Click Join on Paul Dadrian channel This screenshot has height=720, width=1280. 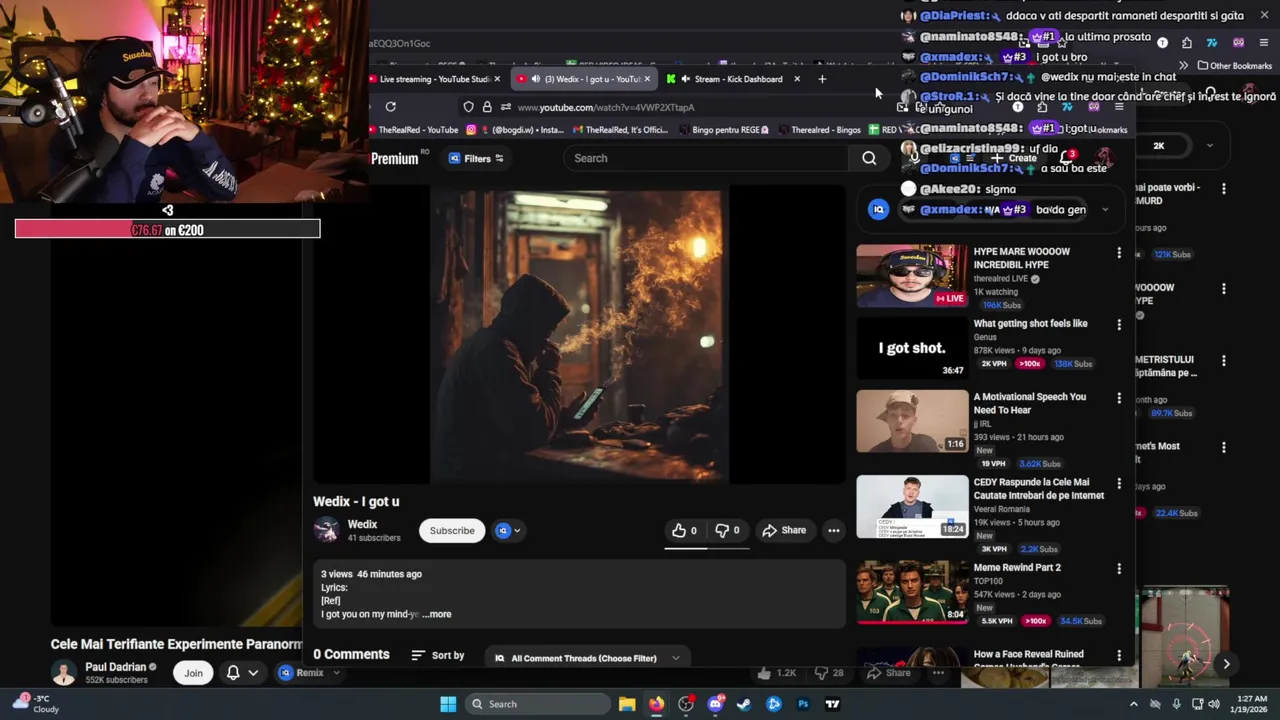[193, 673]
